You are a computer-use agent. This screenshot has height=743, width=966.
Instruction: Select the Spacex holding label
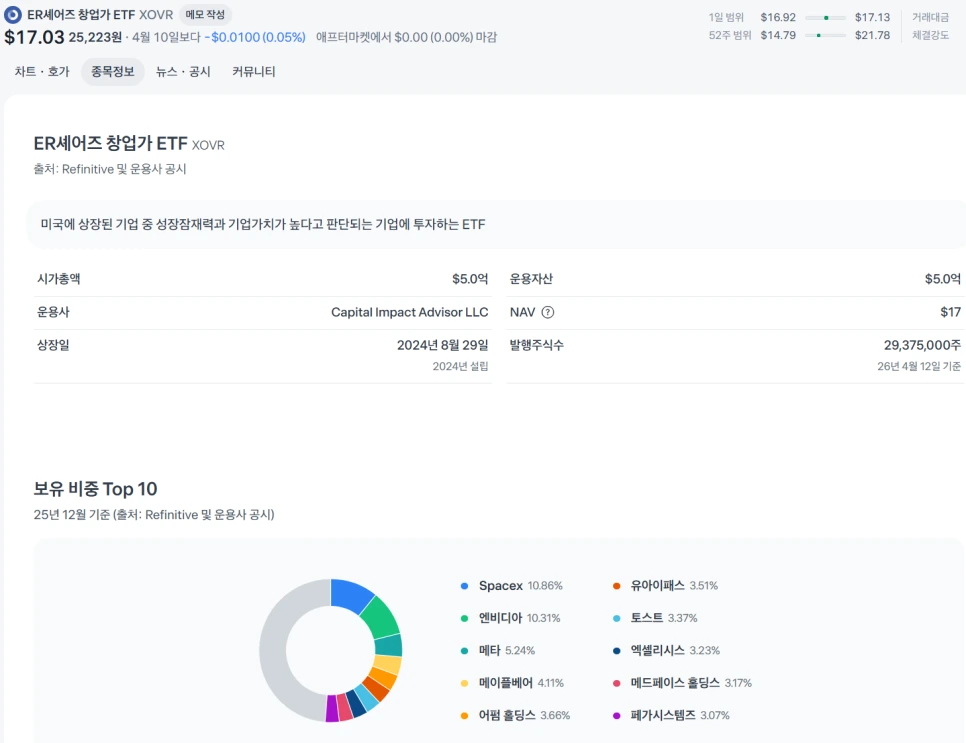501,586
